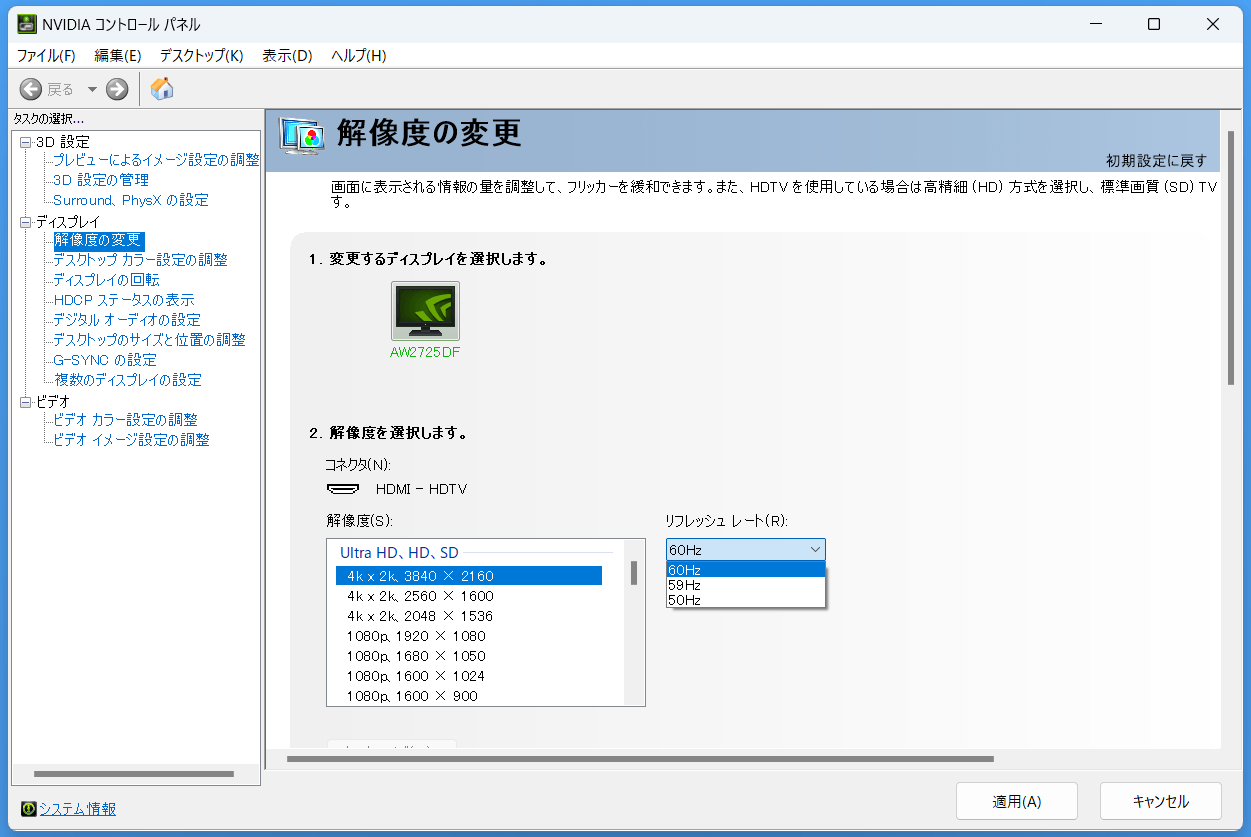Click the Back arrow icon
This screenshot has width=1251, height=837.
31,89
